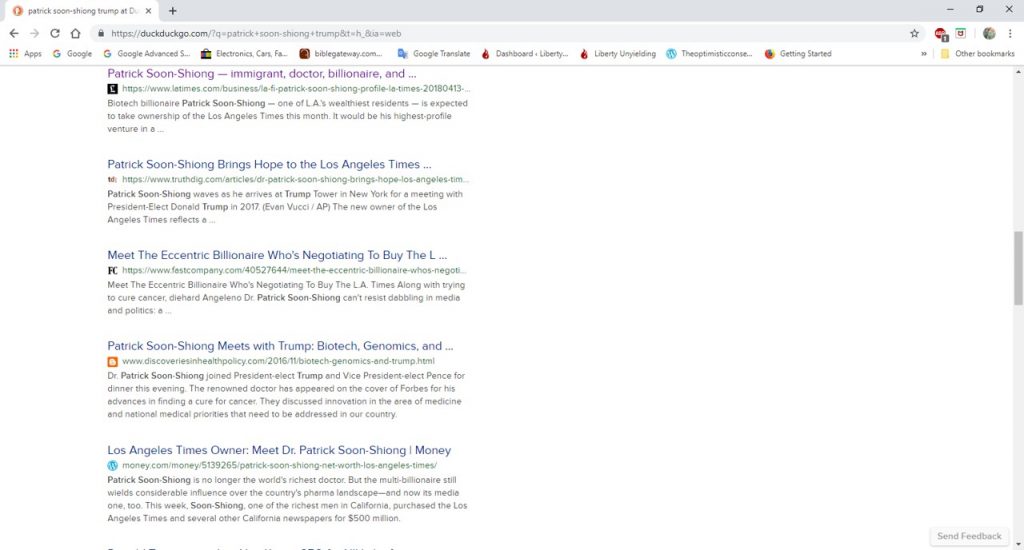
Task: Click the scrollbar up arrow
Action: 1018,71
